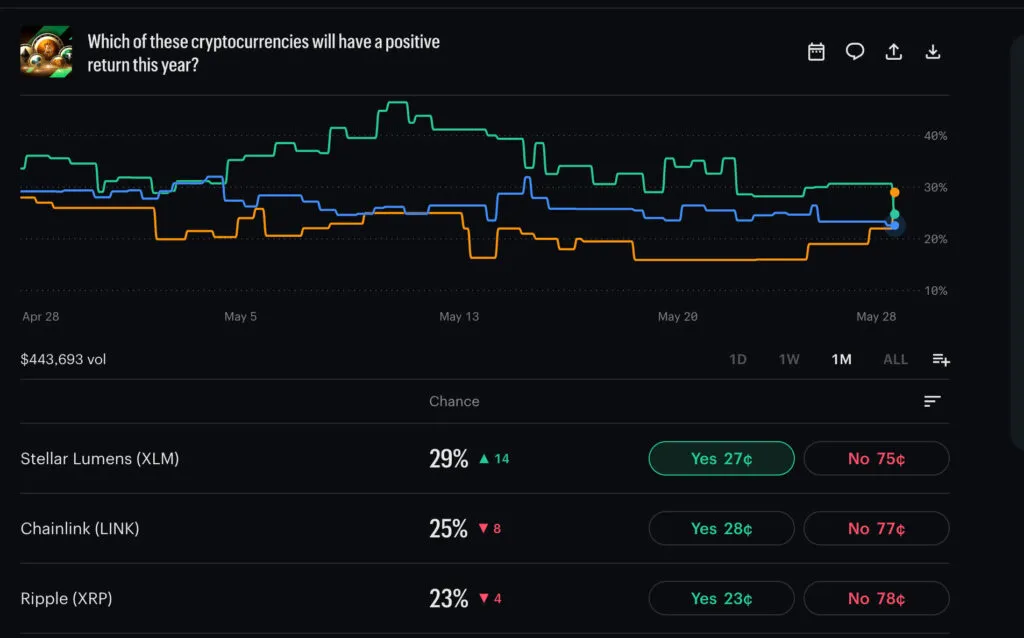Screen dimensions: 1024x638
Task: Select the 1W time range
Action: click(789, 359)
